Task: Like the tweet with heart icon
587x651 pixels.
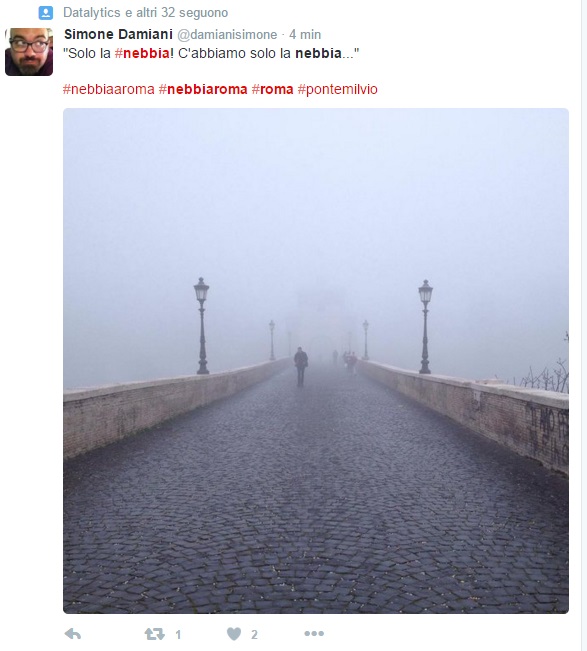Action: 234,634
